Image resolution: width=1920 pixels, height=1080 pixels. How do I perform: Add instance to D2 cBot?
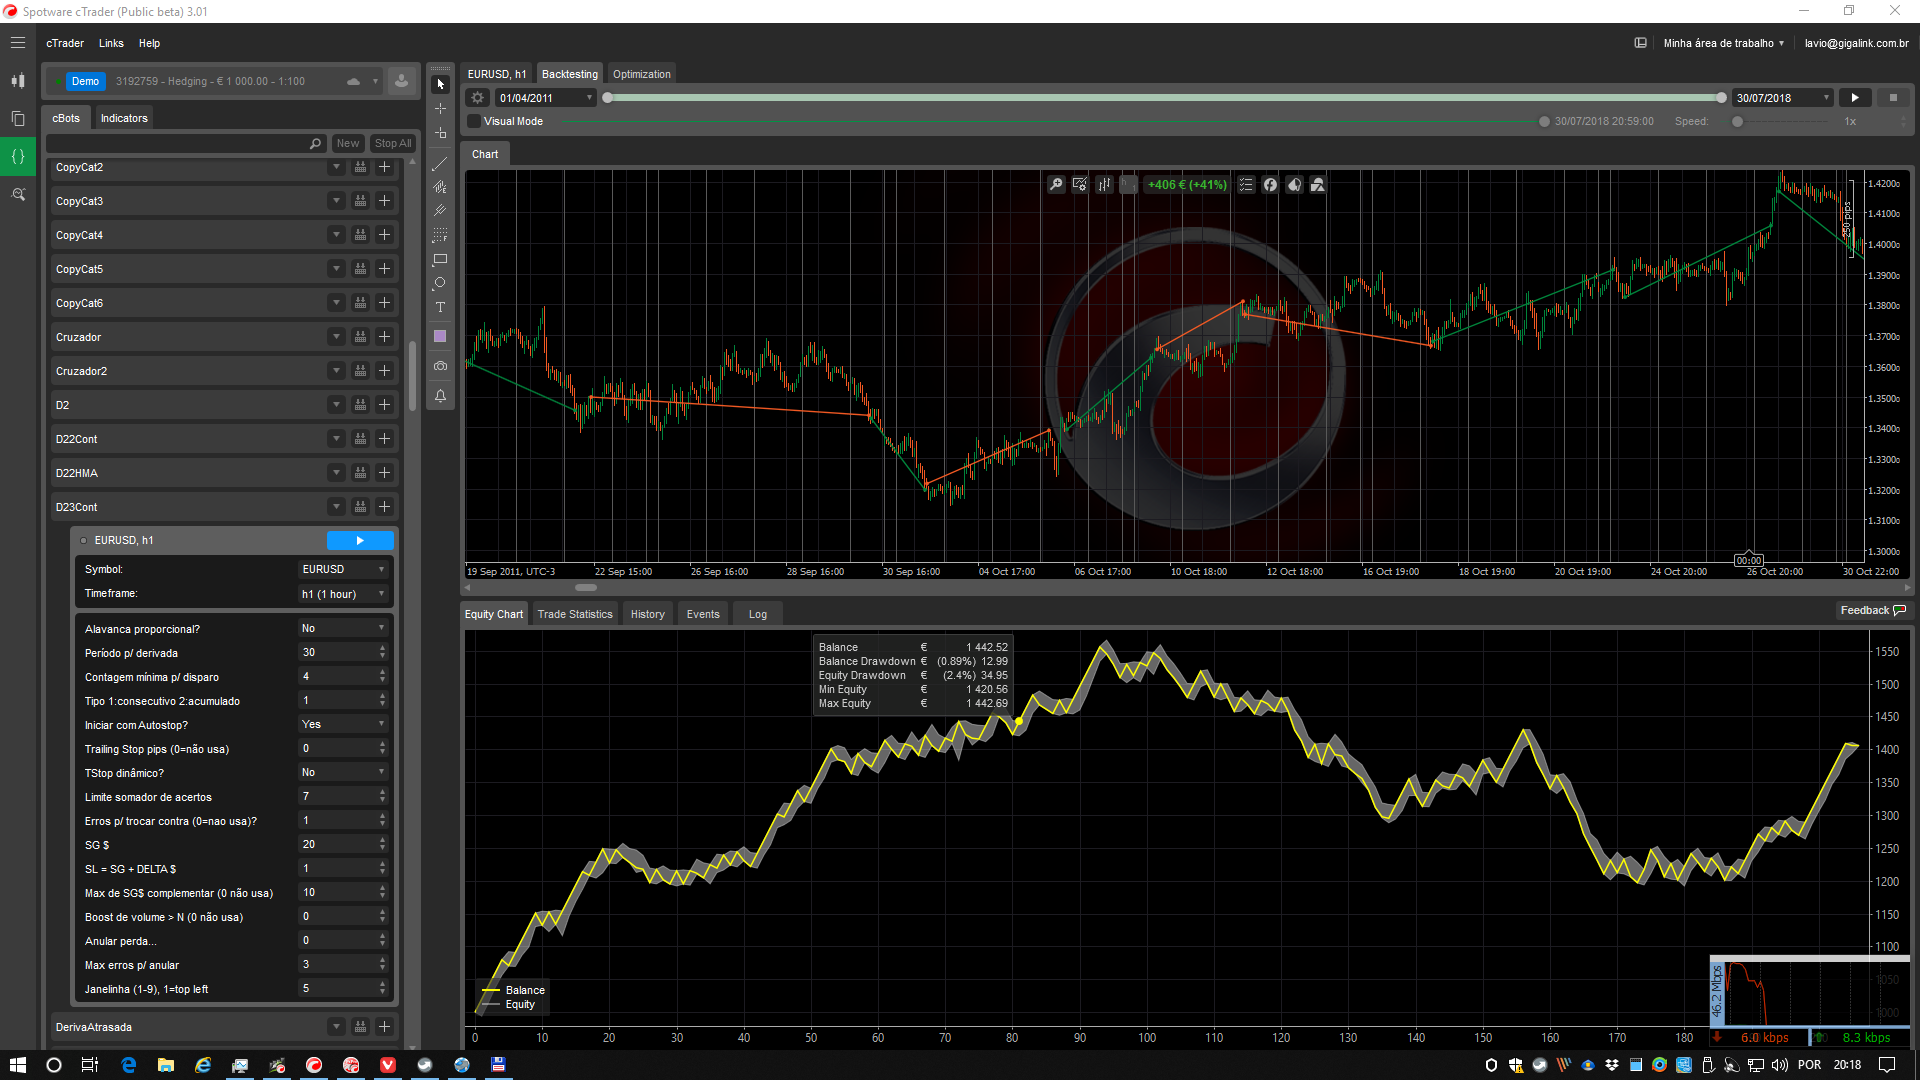[384, 405]
